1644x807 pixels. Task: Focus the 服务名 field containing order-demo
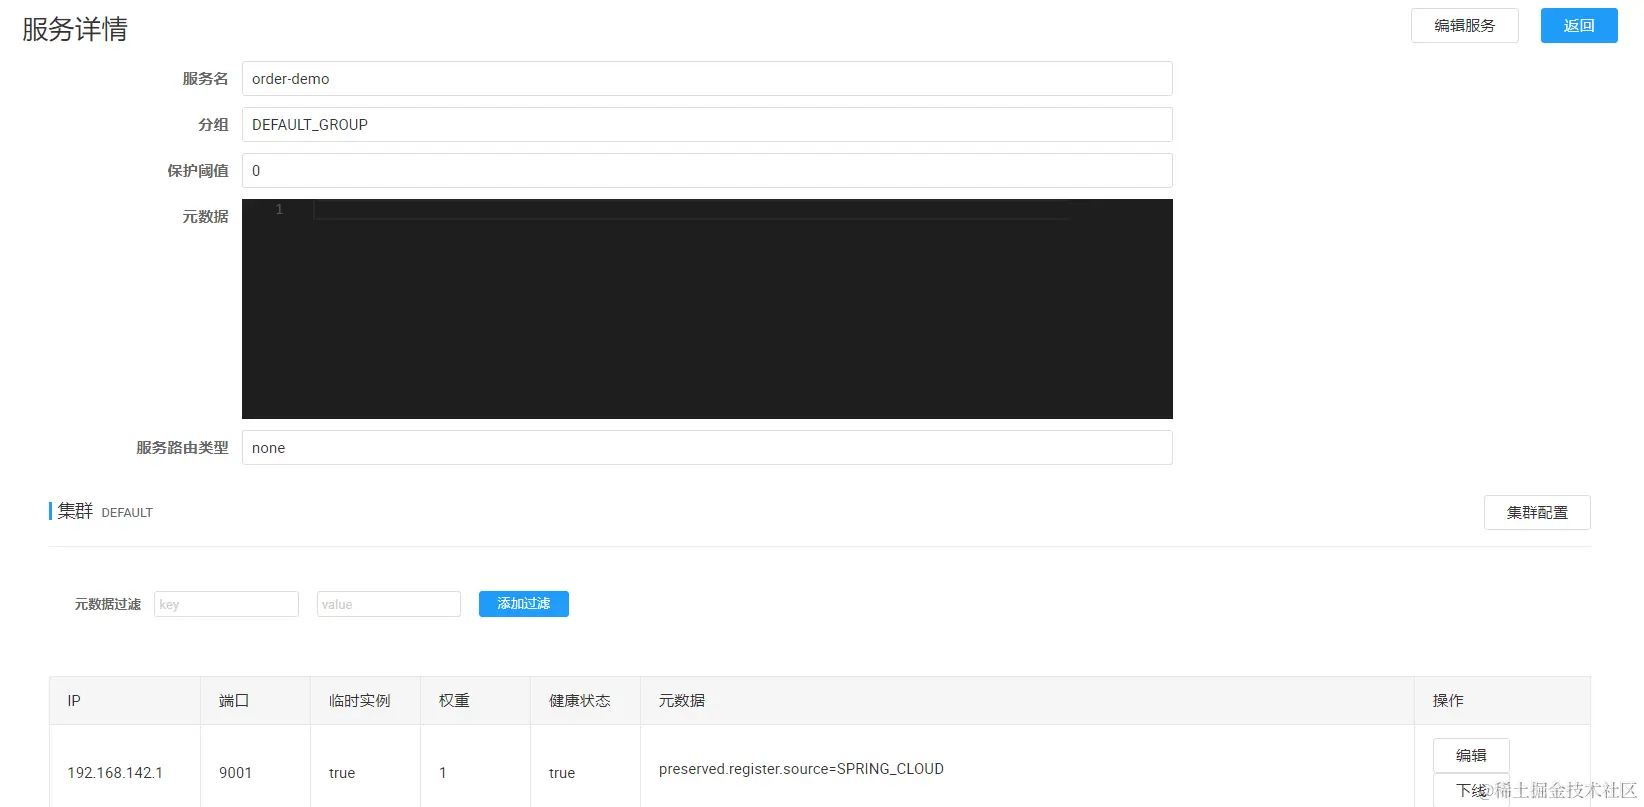coord(707,79)
